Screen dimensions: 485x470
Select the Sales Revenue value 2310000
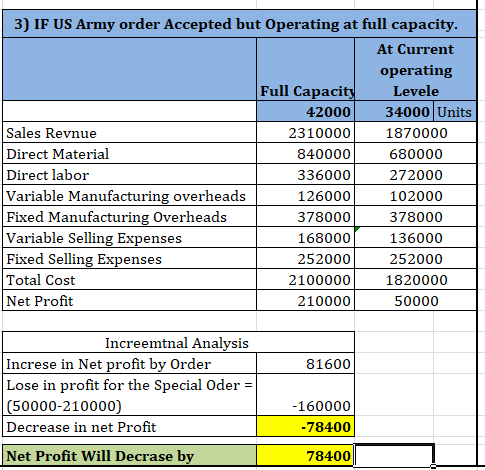(305, 132)
